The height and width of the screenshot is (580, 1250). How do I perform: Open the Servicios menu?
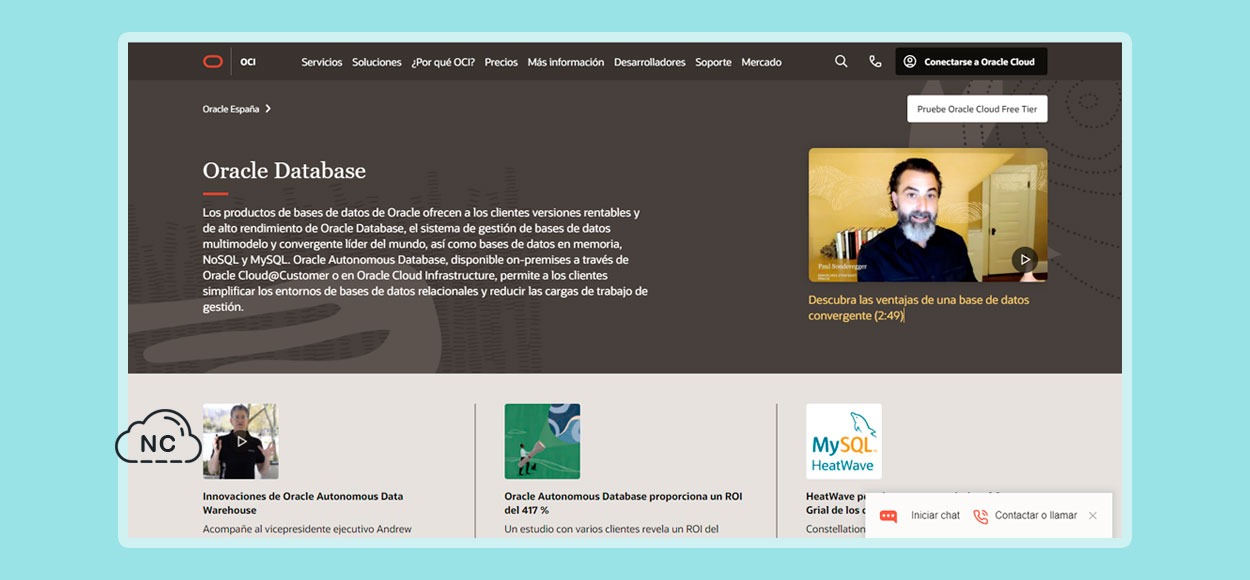322,62
